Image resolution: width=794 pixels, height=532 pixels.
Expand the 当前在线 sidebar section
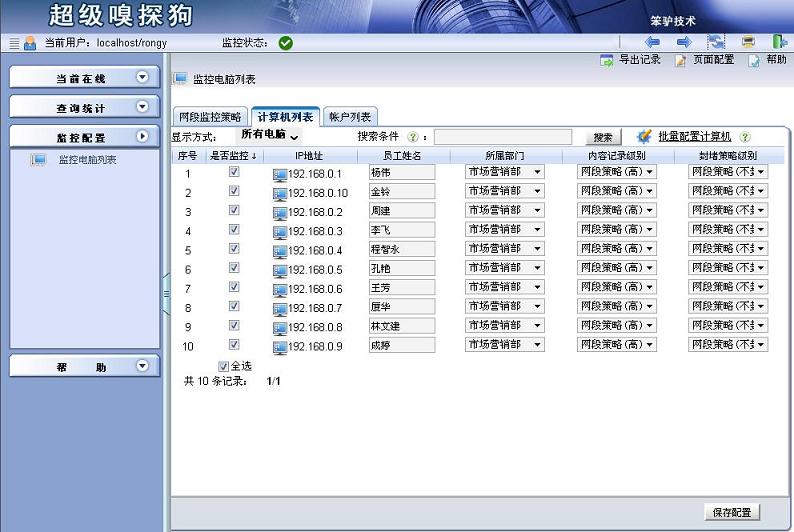(x=142, y=77)
